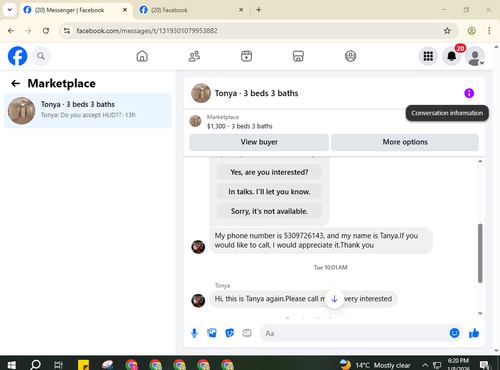The image size is (500, 370).
Task: Open the Groups icon in the top nav
Action: [x=350, y=56]
